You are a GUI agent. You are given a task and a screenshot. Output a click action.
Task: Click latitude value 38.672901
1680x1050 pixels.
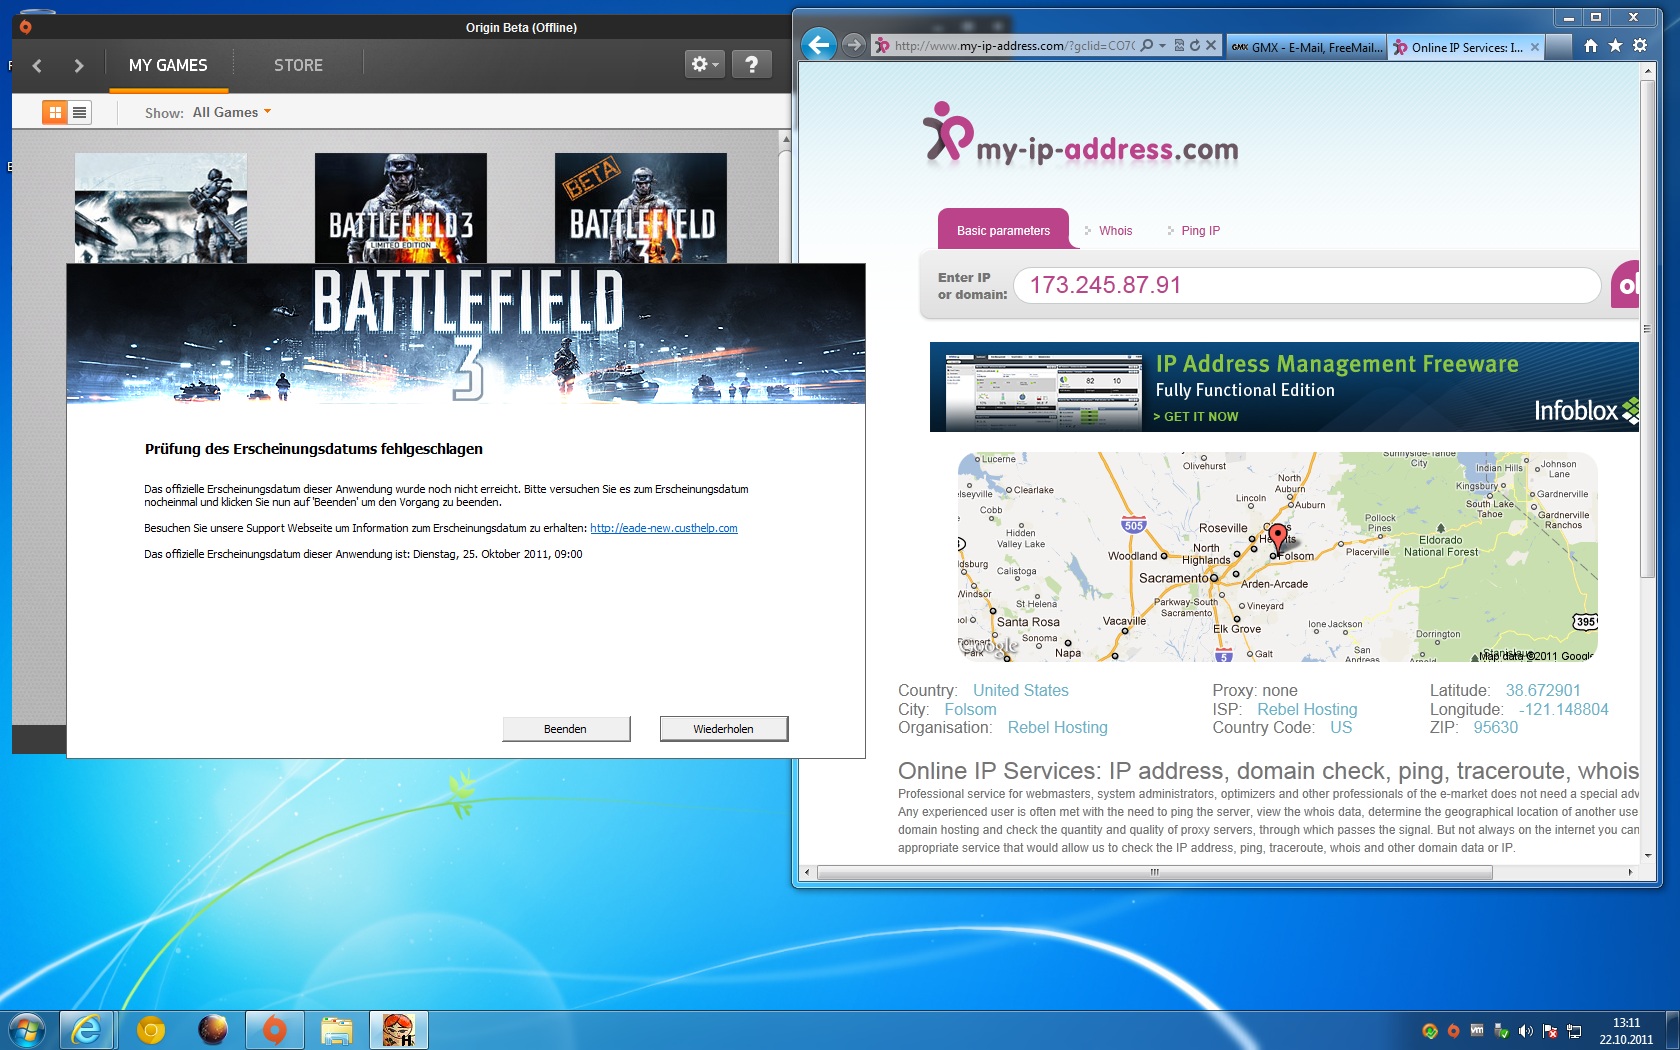click(1543, 691)
